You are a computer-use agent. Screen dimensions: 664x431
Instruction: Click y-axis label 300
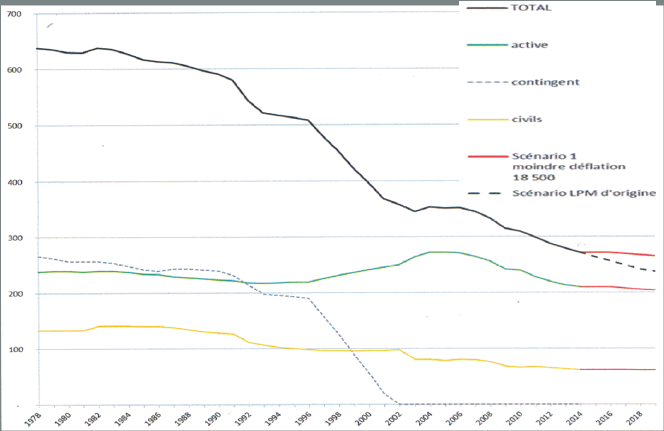pos(14,238)
